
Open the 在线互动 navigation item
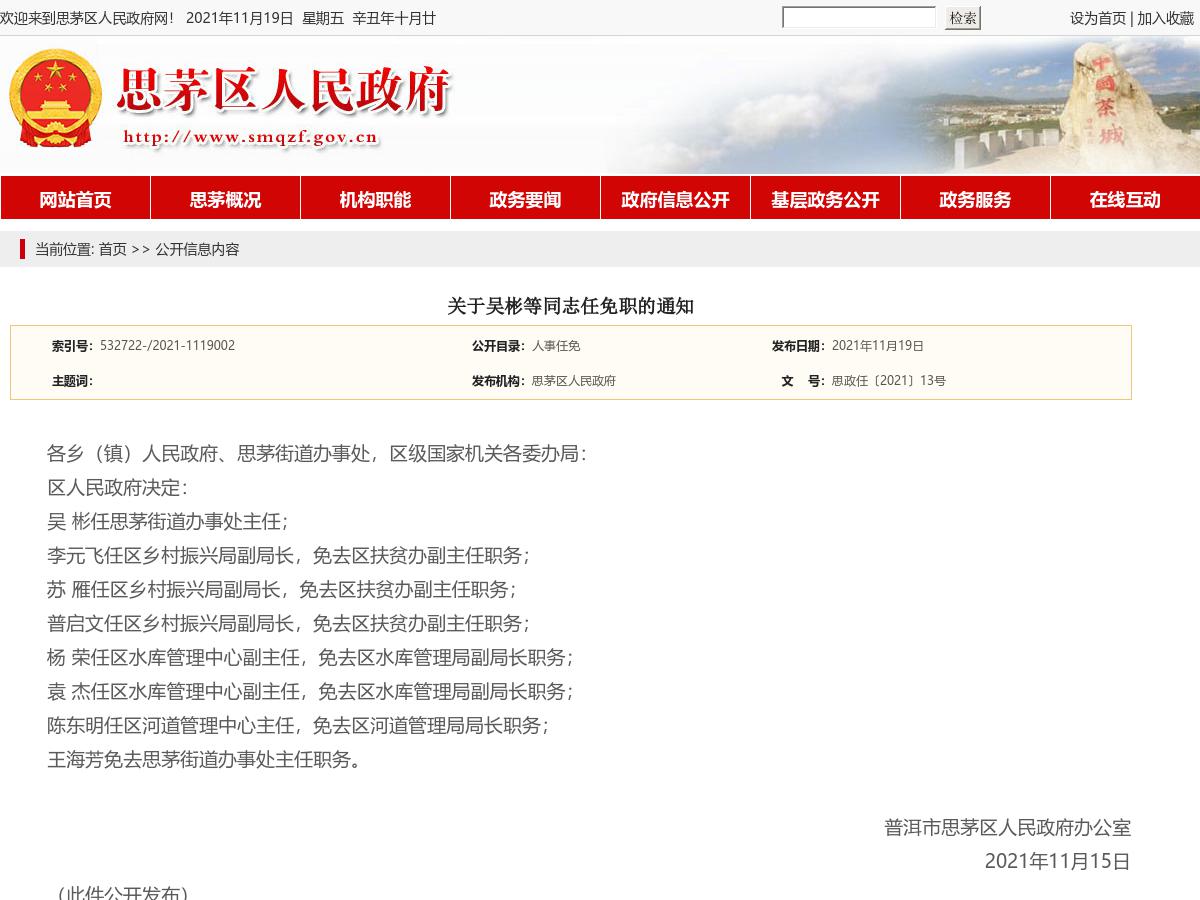click(x=1125, y=199)
